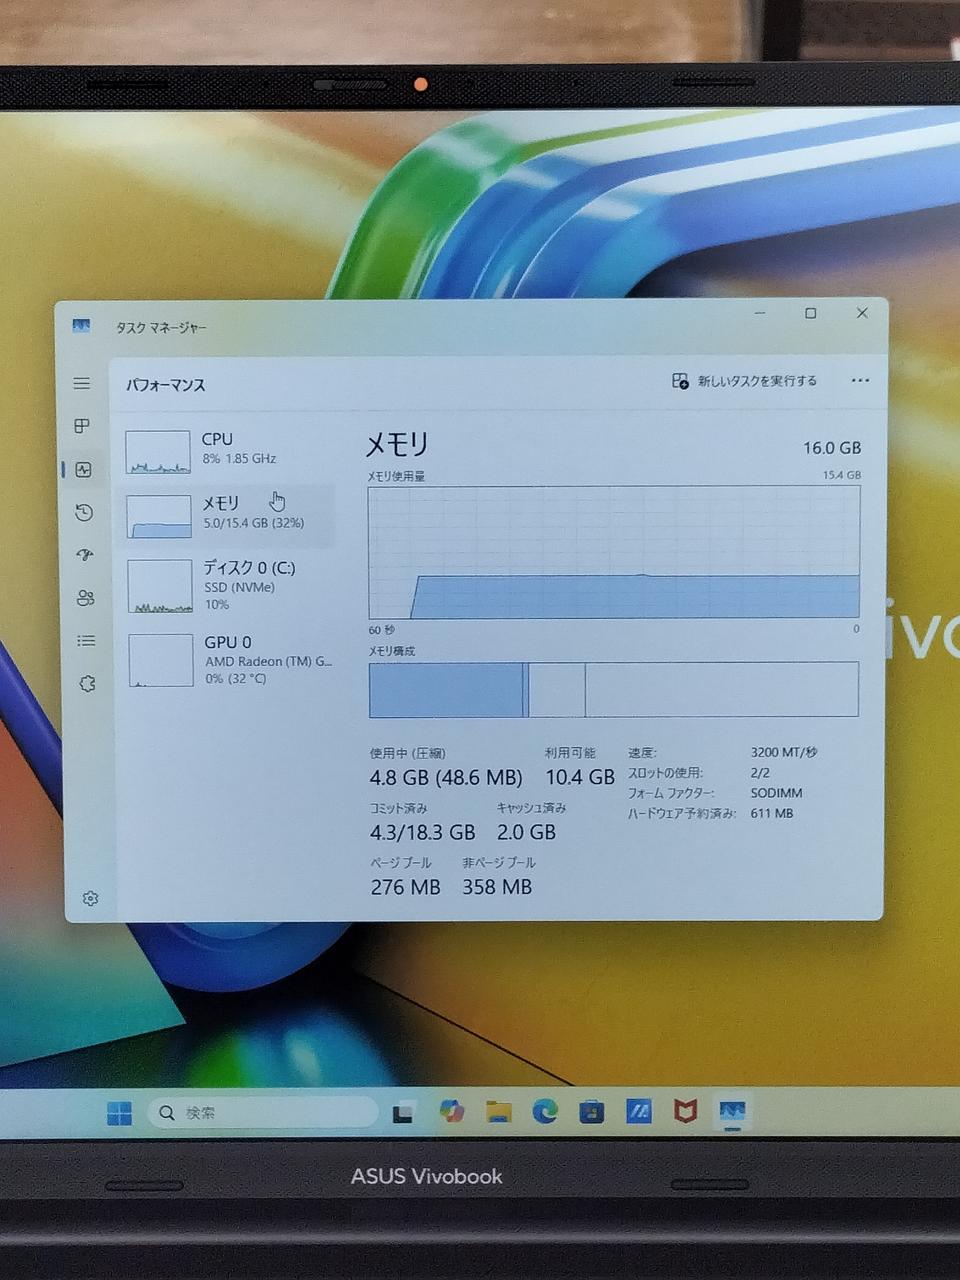Open Task Manager settings gear
The width and height of the screenshot is (960, 1280).
(x=90, y=899)
